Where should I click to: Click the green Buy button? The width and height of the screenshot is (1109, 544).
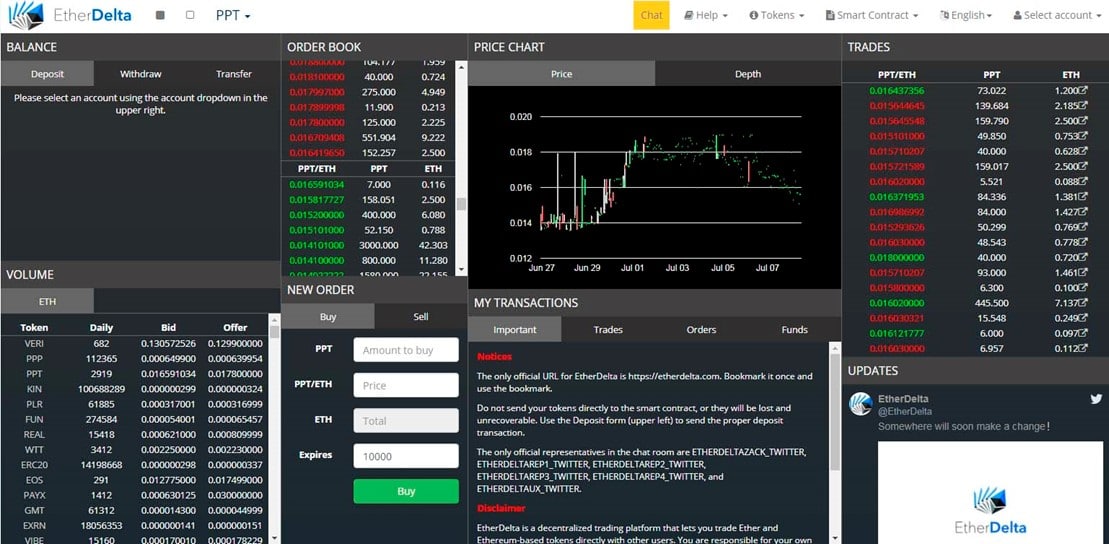[406, 491]
